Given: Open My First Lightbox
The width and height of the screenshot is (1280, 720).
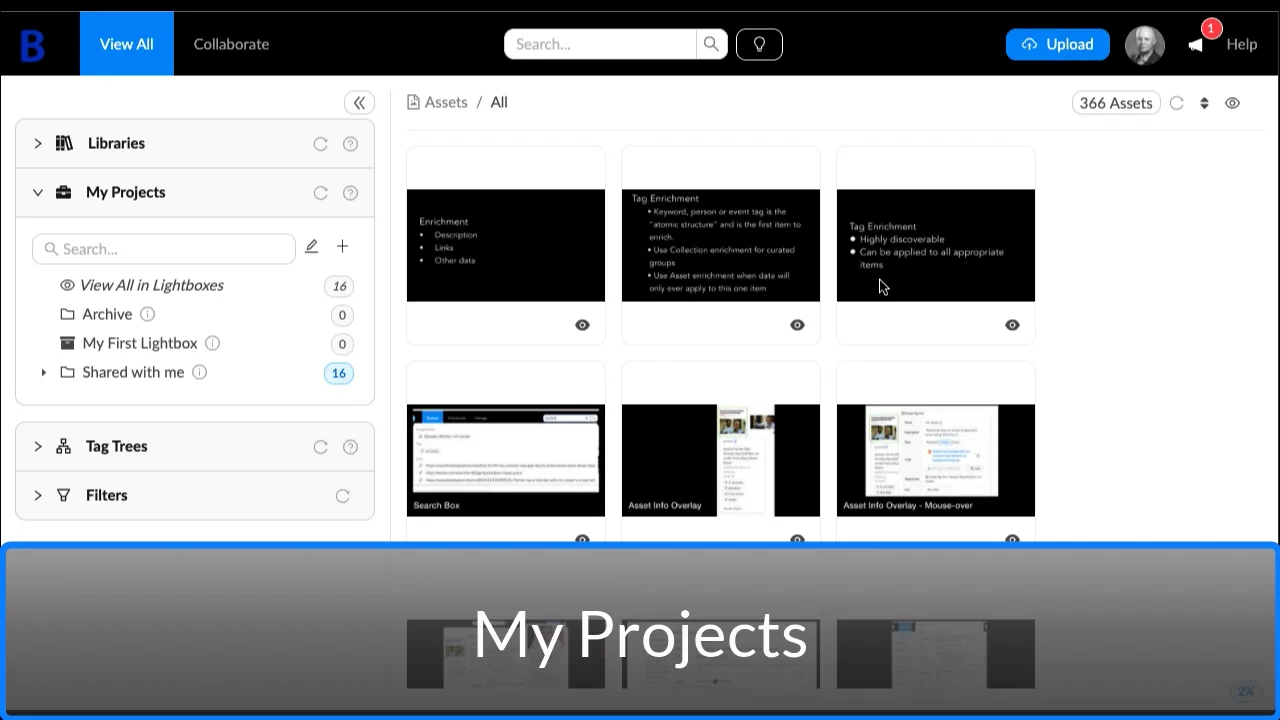Looking at the screenshot, I should click(140, 343).
